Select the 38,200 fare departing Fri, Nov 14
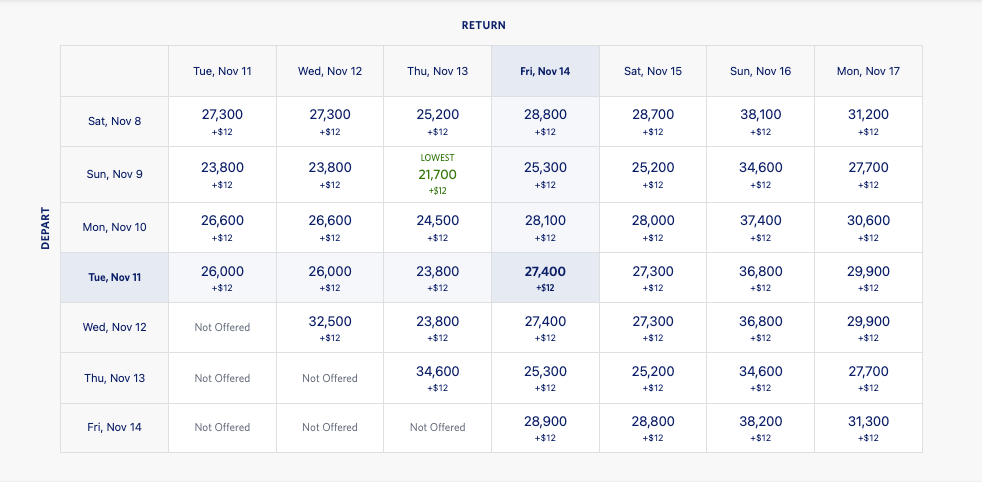The image size is (982, 482). 761,427
